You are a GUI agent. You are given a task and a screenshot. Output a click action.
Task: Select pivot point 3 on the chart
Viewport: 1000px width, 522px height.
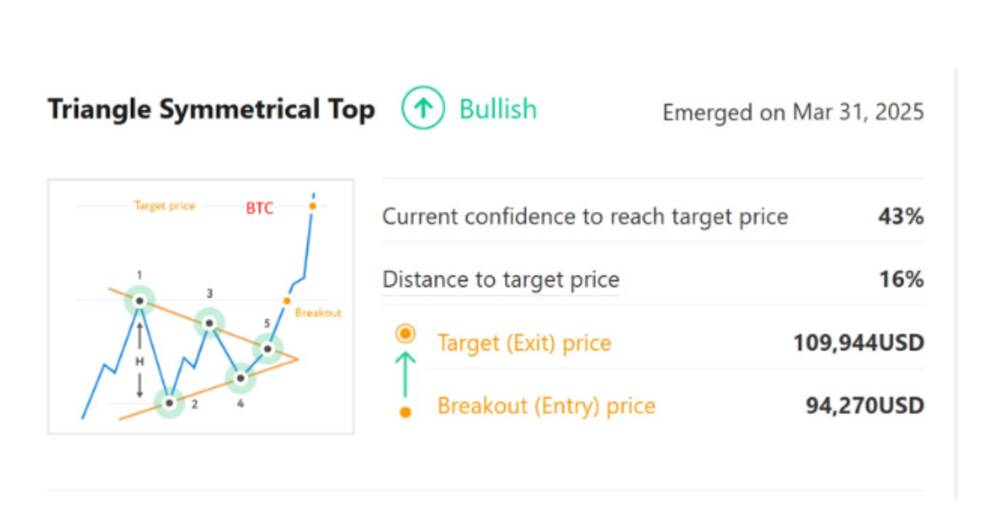click(209, 323)
